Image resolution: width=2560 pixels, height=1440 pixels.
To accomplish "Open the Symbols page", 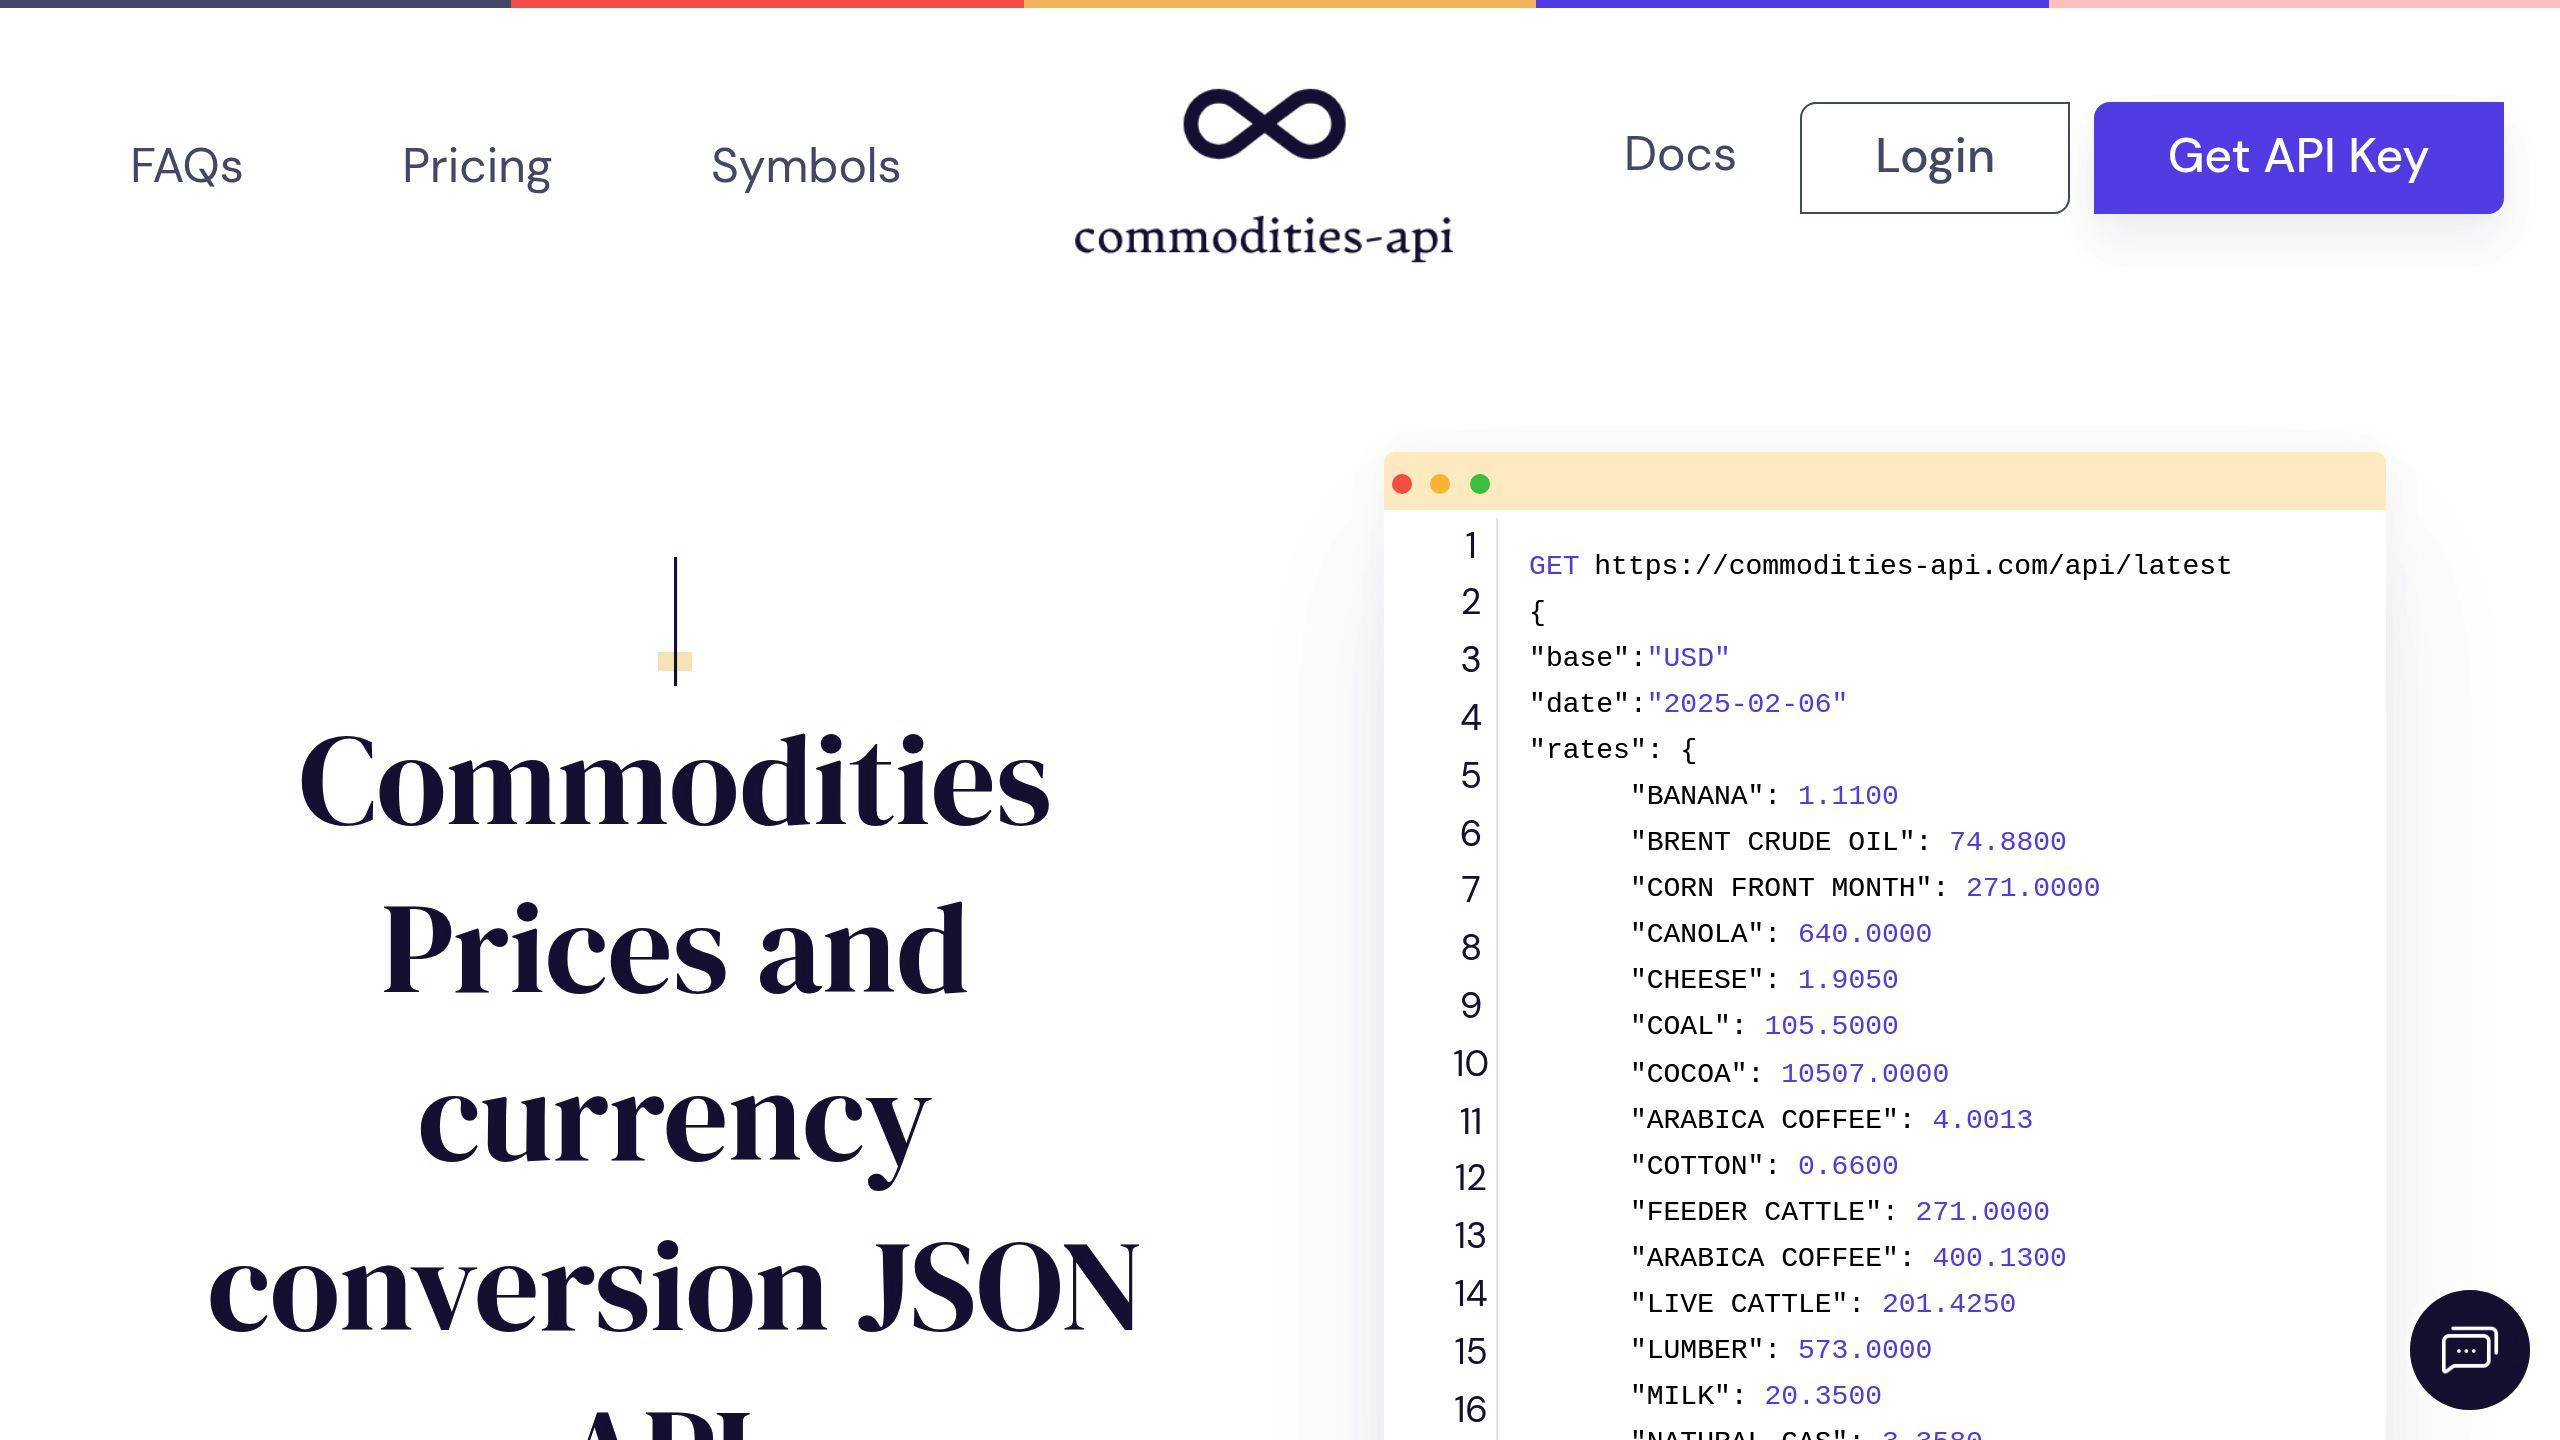I will pyautogui.click(x=806, y=166).
